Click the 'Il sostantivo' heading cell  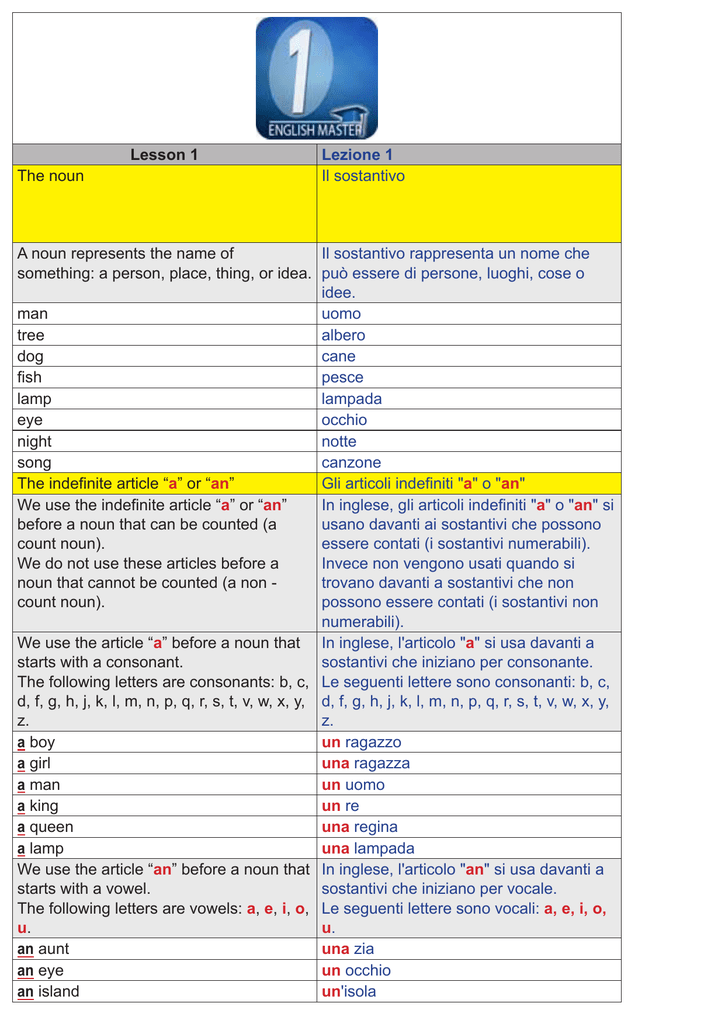(x=469, y=204)
